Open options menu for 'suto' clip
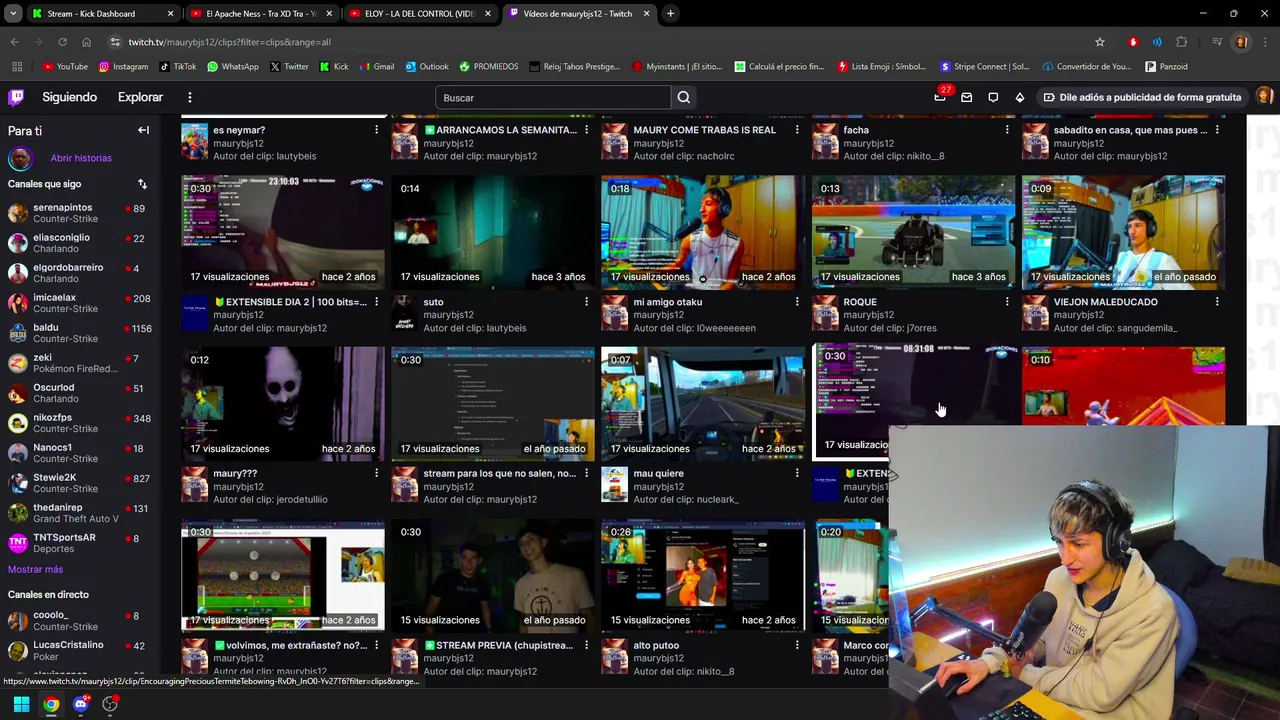 coord(586,301)
